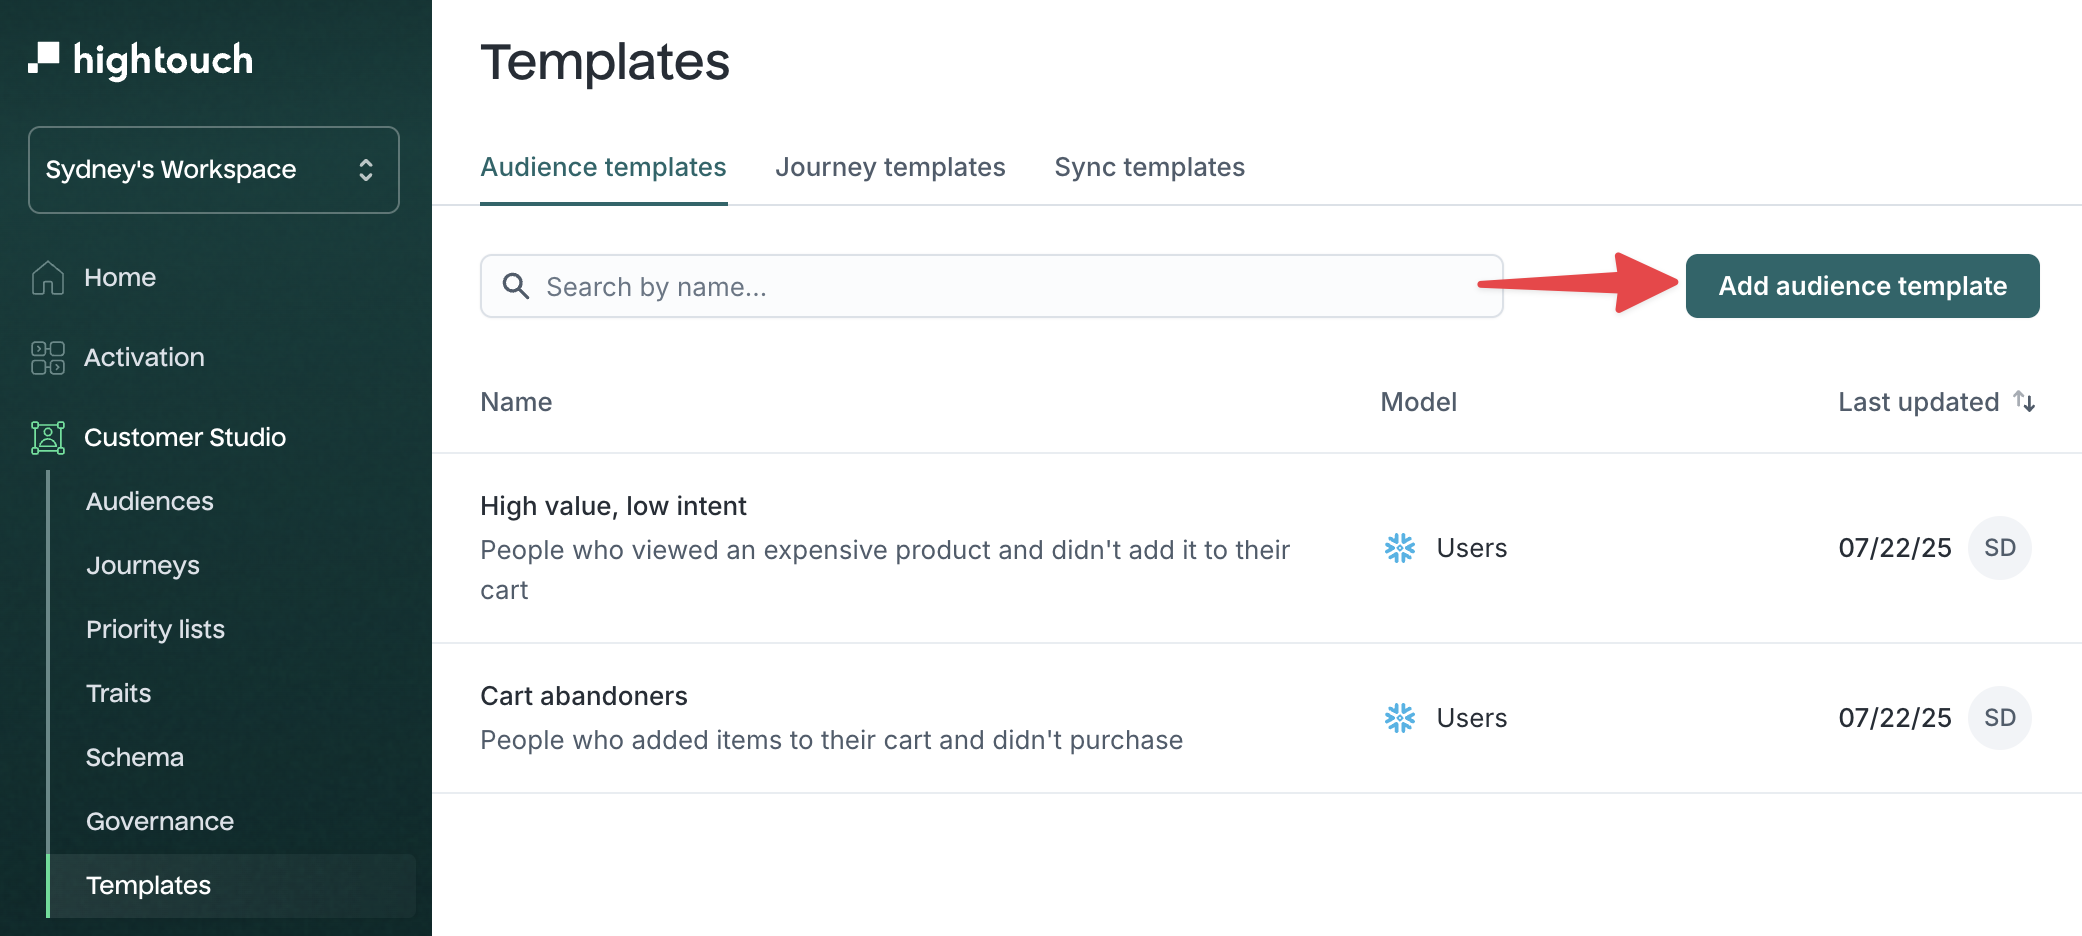The height and width of the screenshot is (936, 2082).
Task: Switch to Journey templates tab
Action: click(x=890, y=167)
